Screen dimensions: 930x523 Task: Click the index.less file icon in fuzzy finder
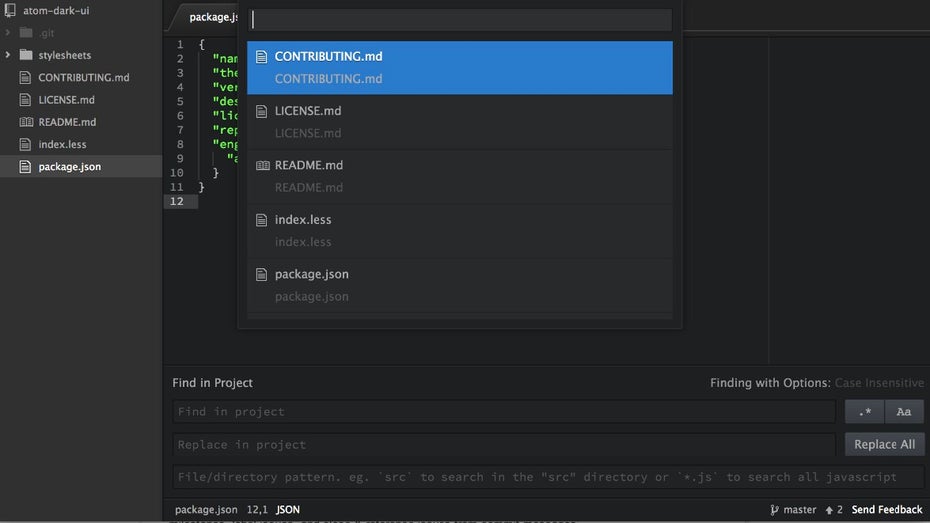pyautogui.click(x=262, y=220)
